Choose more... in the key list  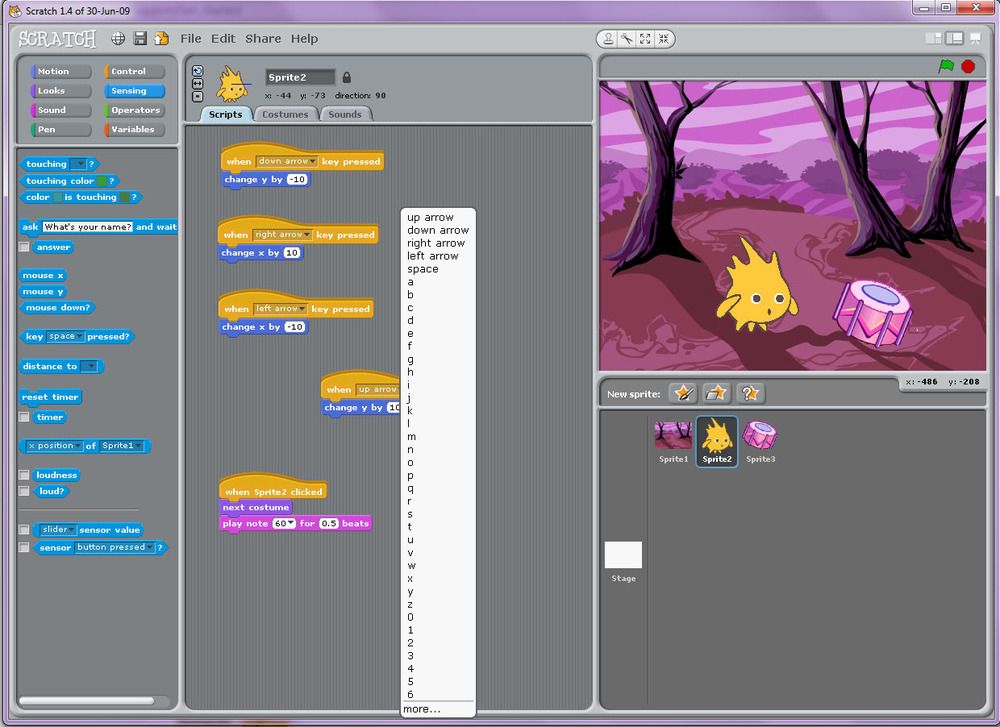tap(422, 709)
